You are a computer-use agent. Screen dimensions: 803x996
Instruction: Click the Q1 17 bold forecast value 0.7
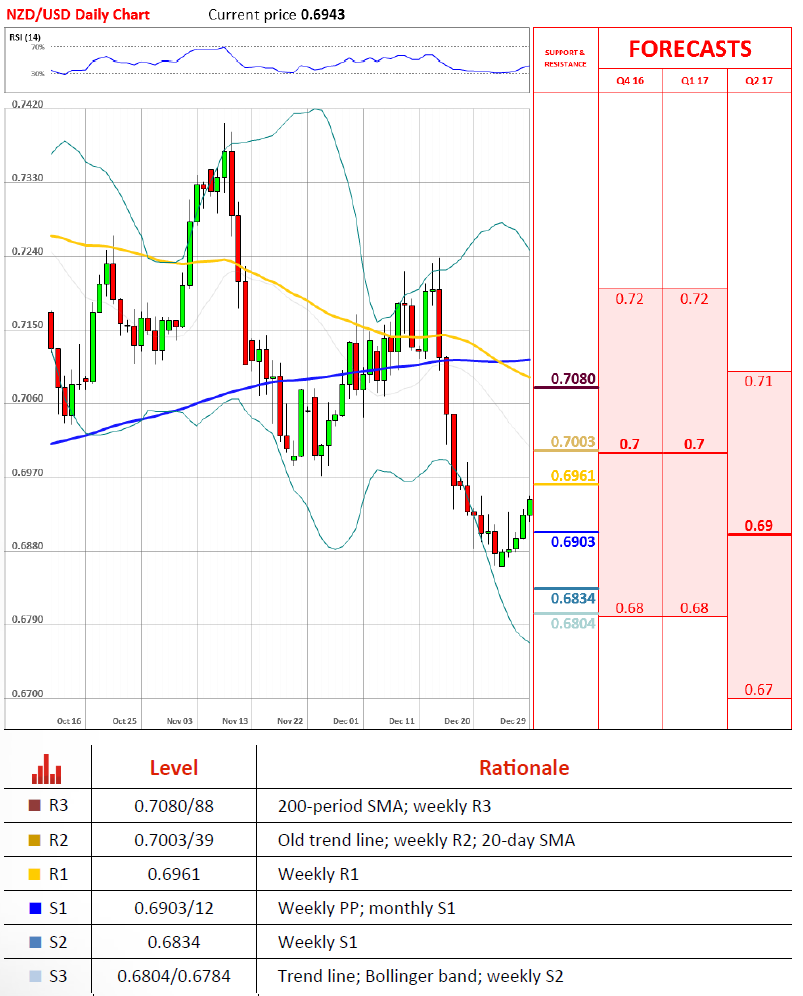(x=694, y=444)
